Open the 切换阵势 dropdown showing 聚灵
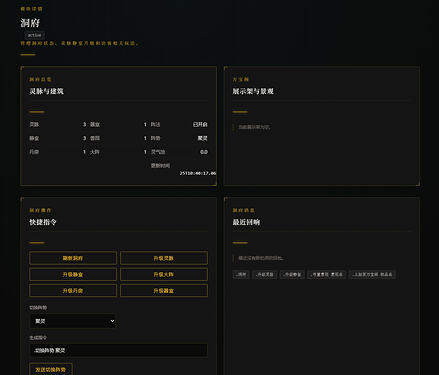This screenshot has height=375, width=439. coord(73,321)
